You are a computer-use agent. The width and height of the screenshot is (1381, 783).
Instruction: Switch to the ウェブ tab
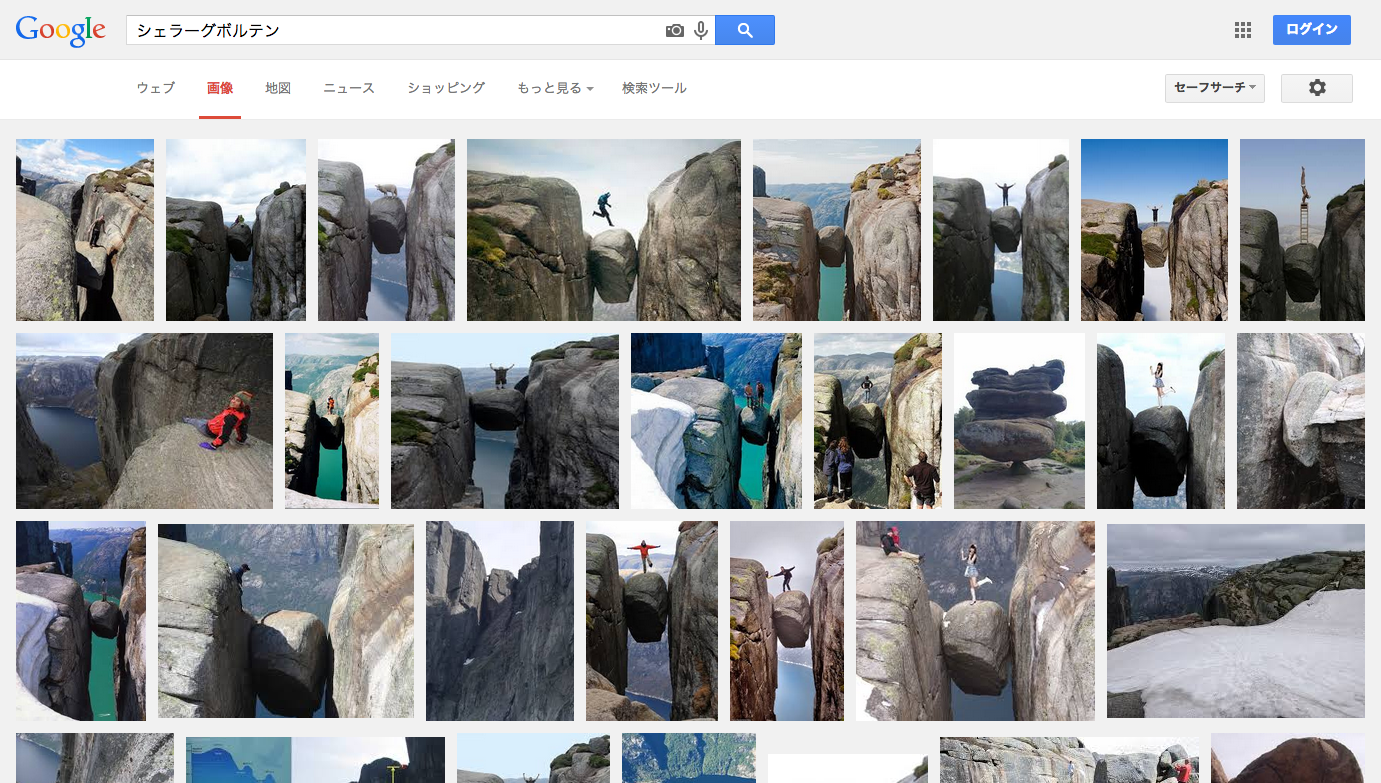(156, 88)
